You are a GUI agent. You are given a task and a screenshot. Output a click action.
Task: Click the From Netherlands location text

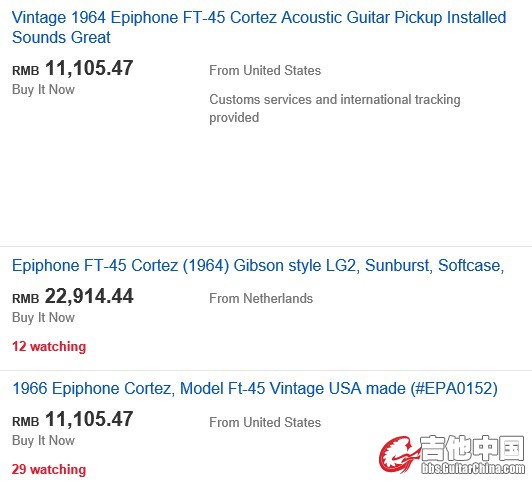tap(261, 298)
